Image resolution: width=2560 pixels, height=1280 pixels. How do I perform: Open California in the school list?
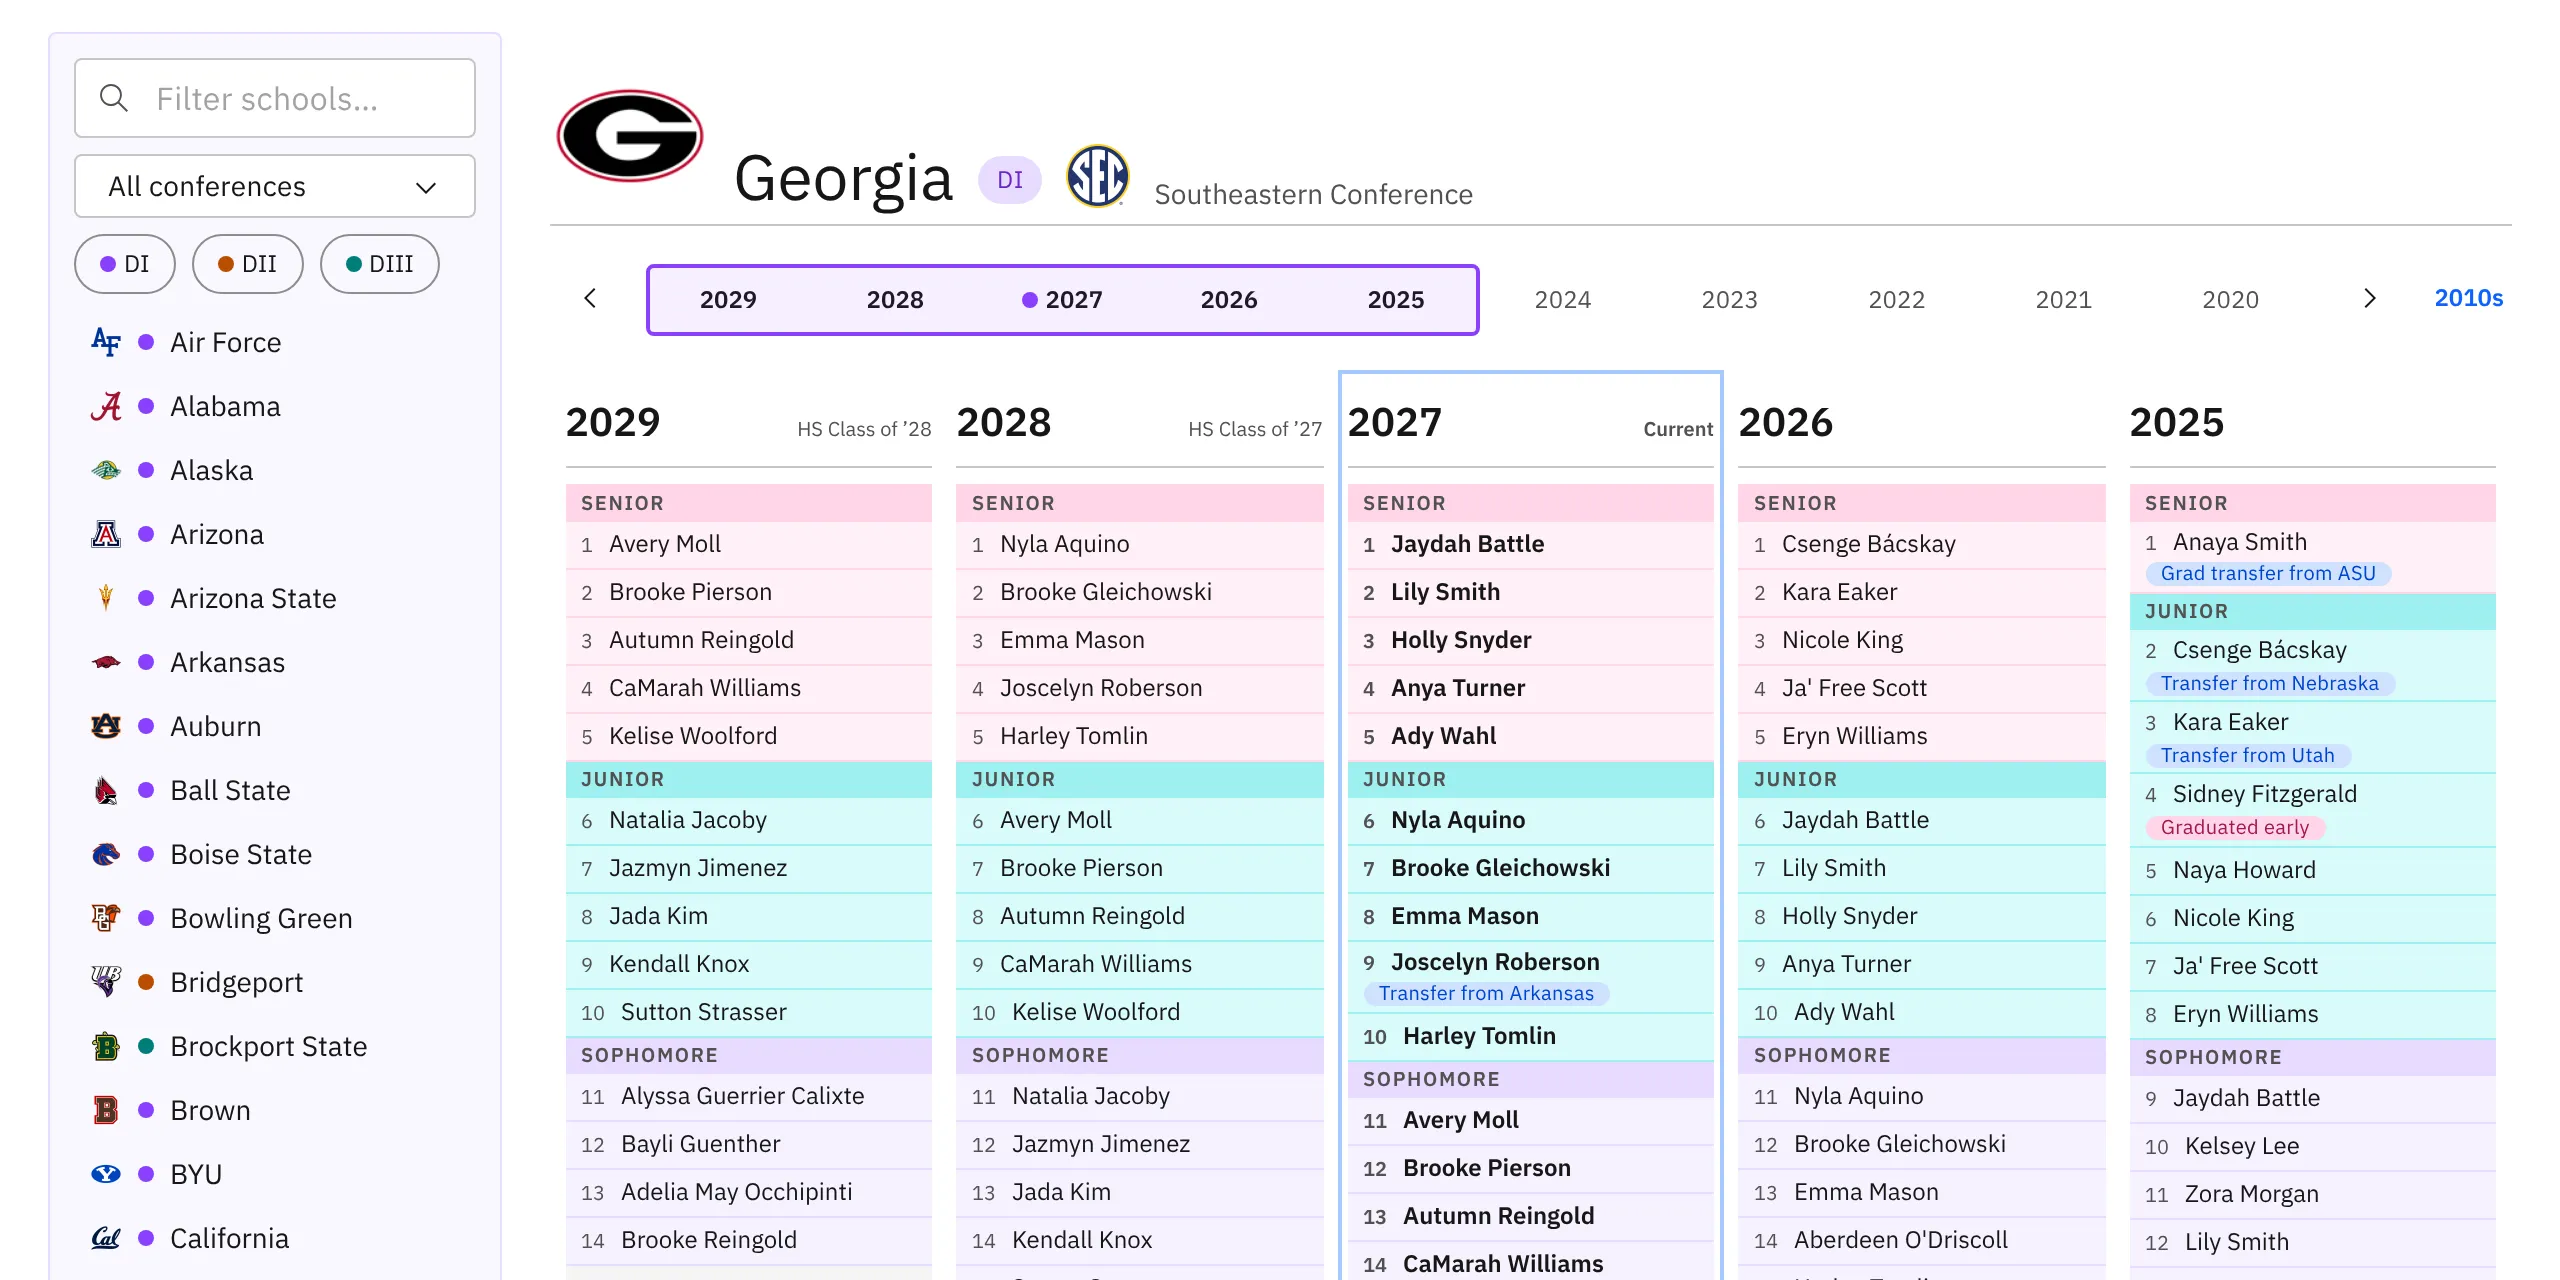[x=229, y=1238]
